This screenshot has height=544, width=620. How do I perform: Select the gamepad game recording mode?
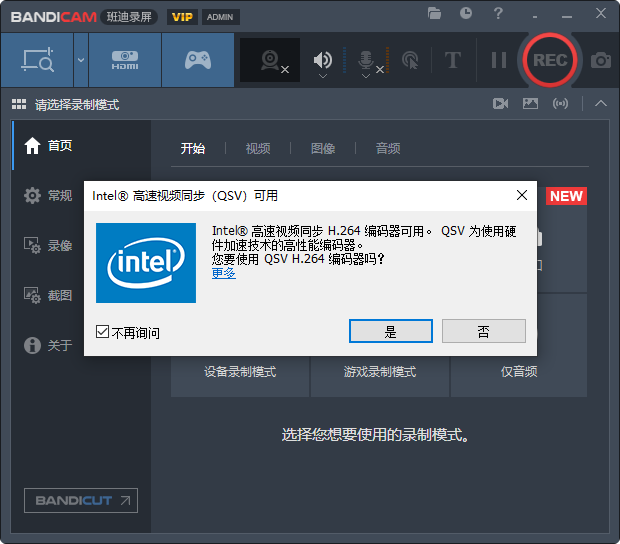pyautogui.click(x=197, y=60)
